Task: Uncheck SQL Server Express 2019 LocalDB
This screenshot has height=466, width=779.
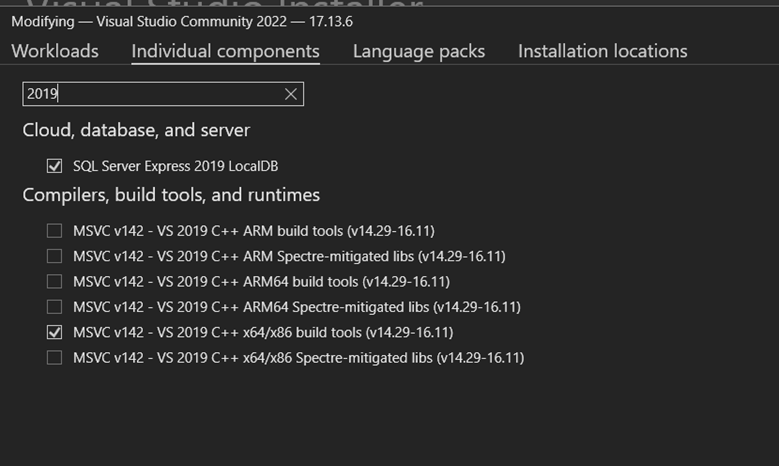Action: (x=55, y=166)
